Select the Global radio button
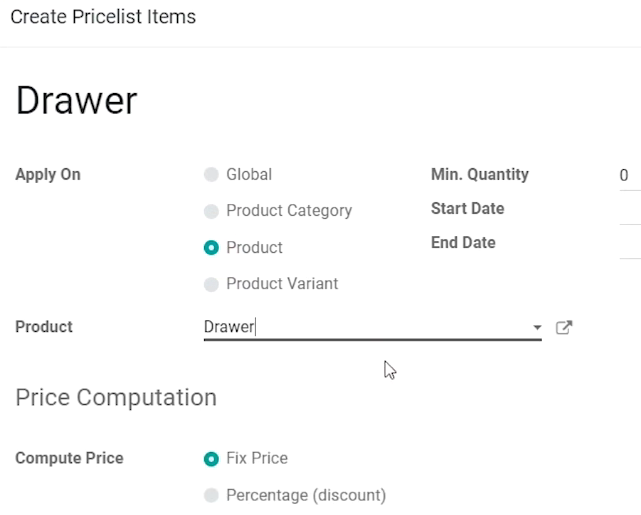 [211, 175]
